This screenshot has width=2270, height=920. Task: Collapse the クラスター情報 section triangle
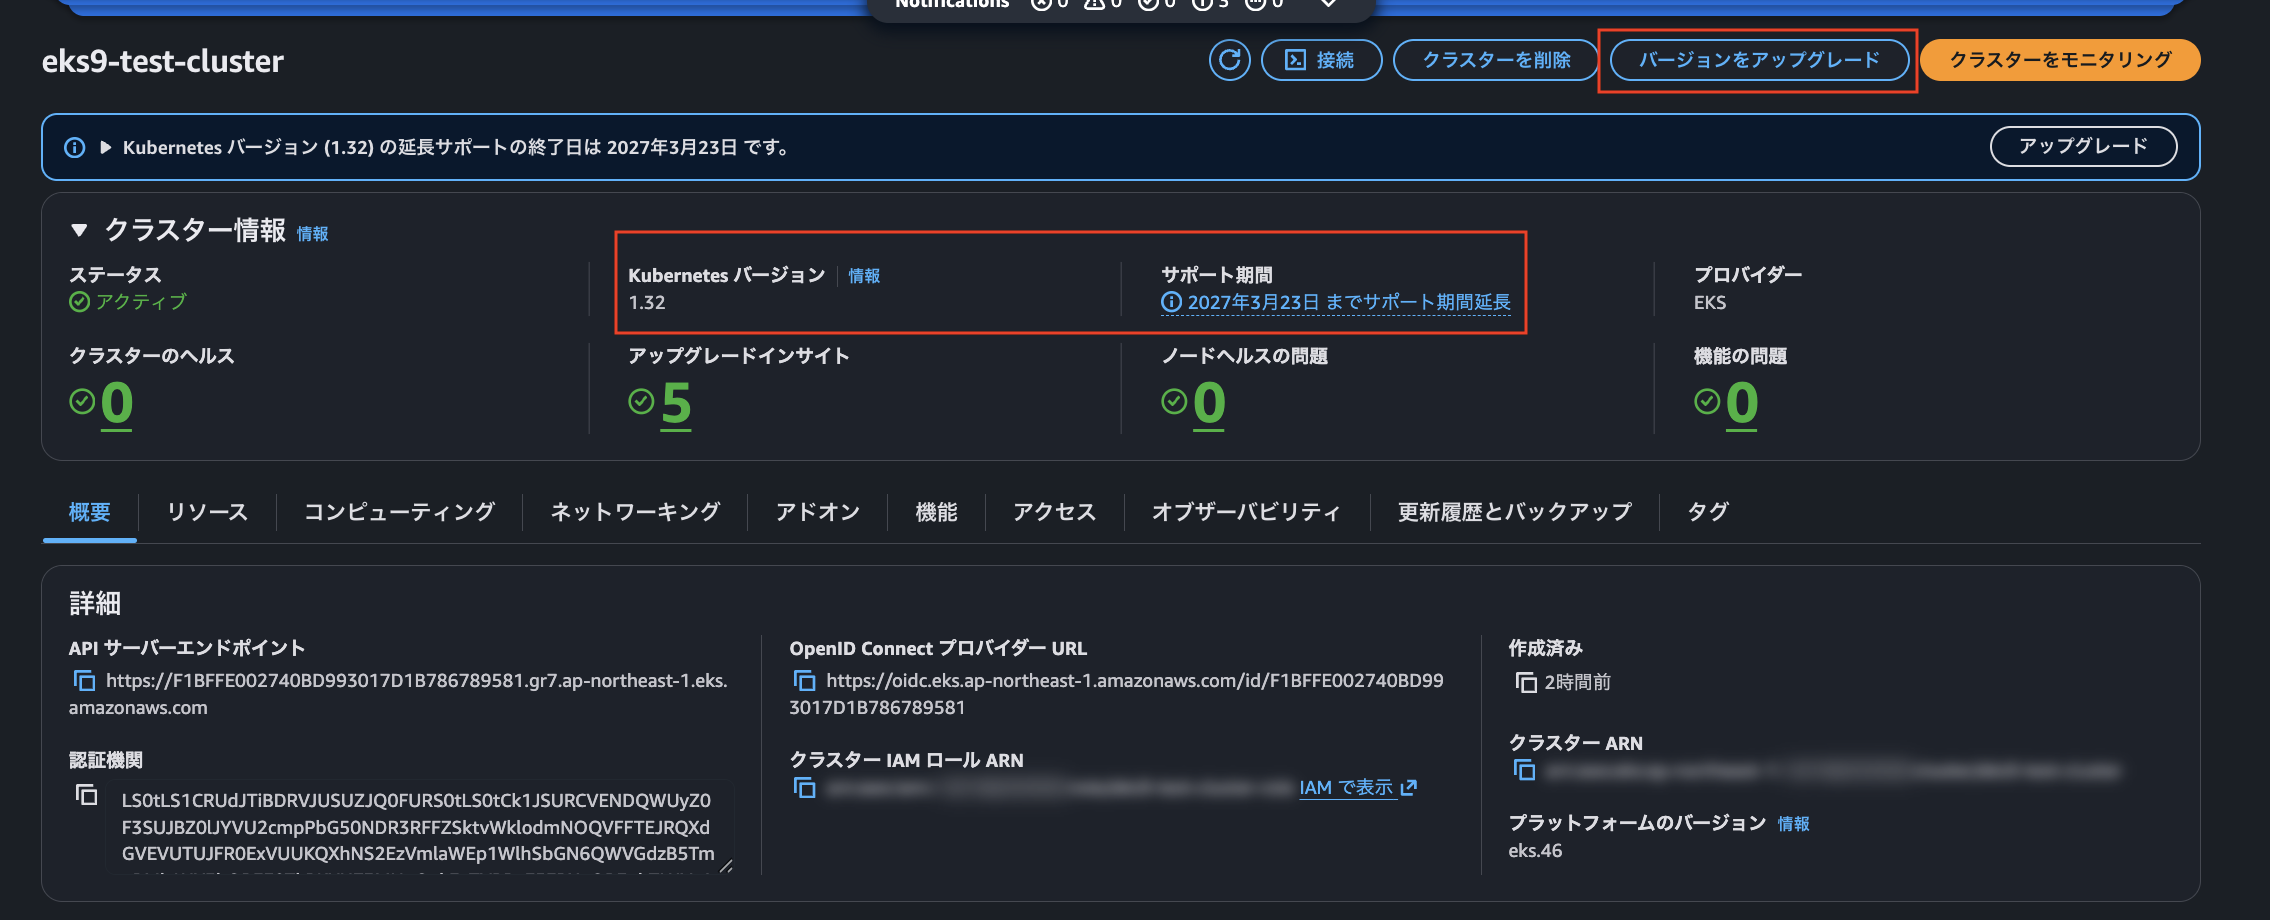pos(79,230)
